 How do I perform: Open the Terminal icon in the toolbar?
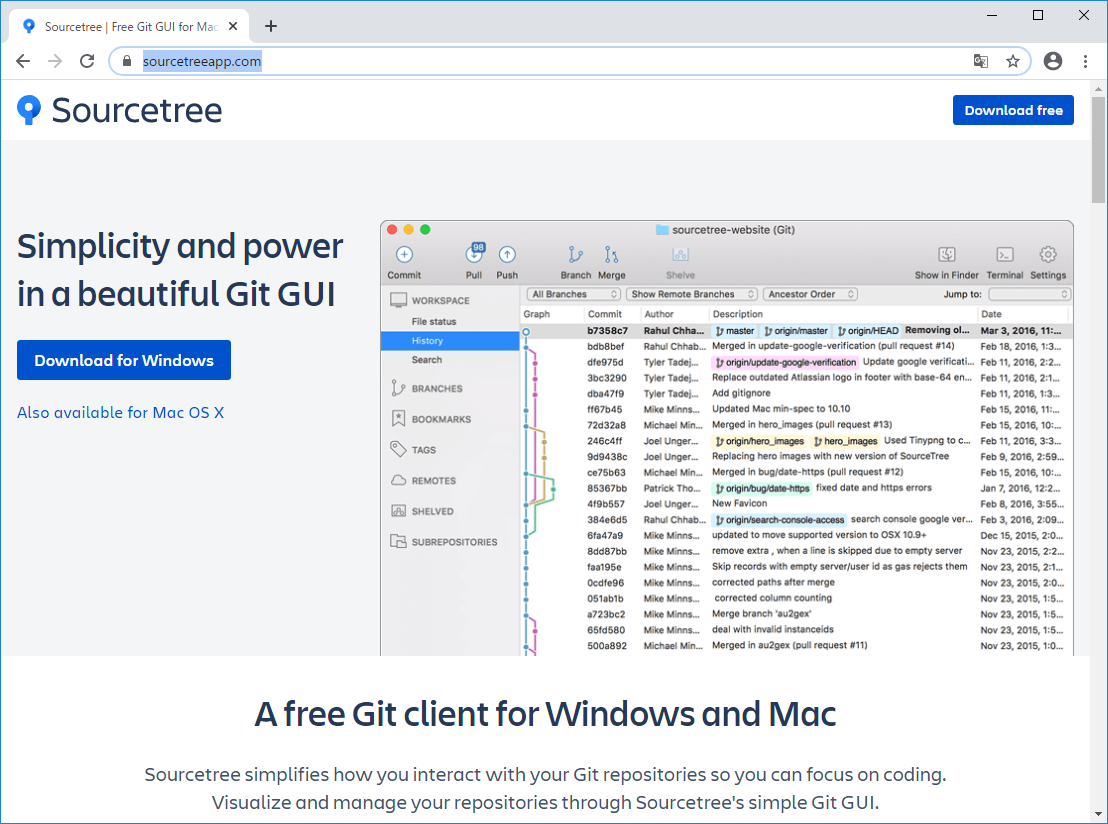click(1005, 254)
